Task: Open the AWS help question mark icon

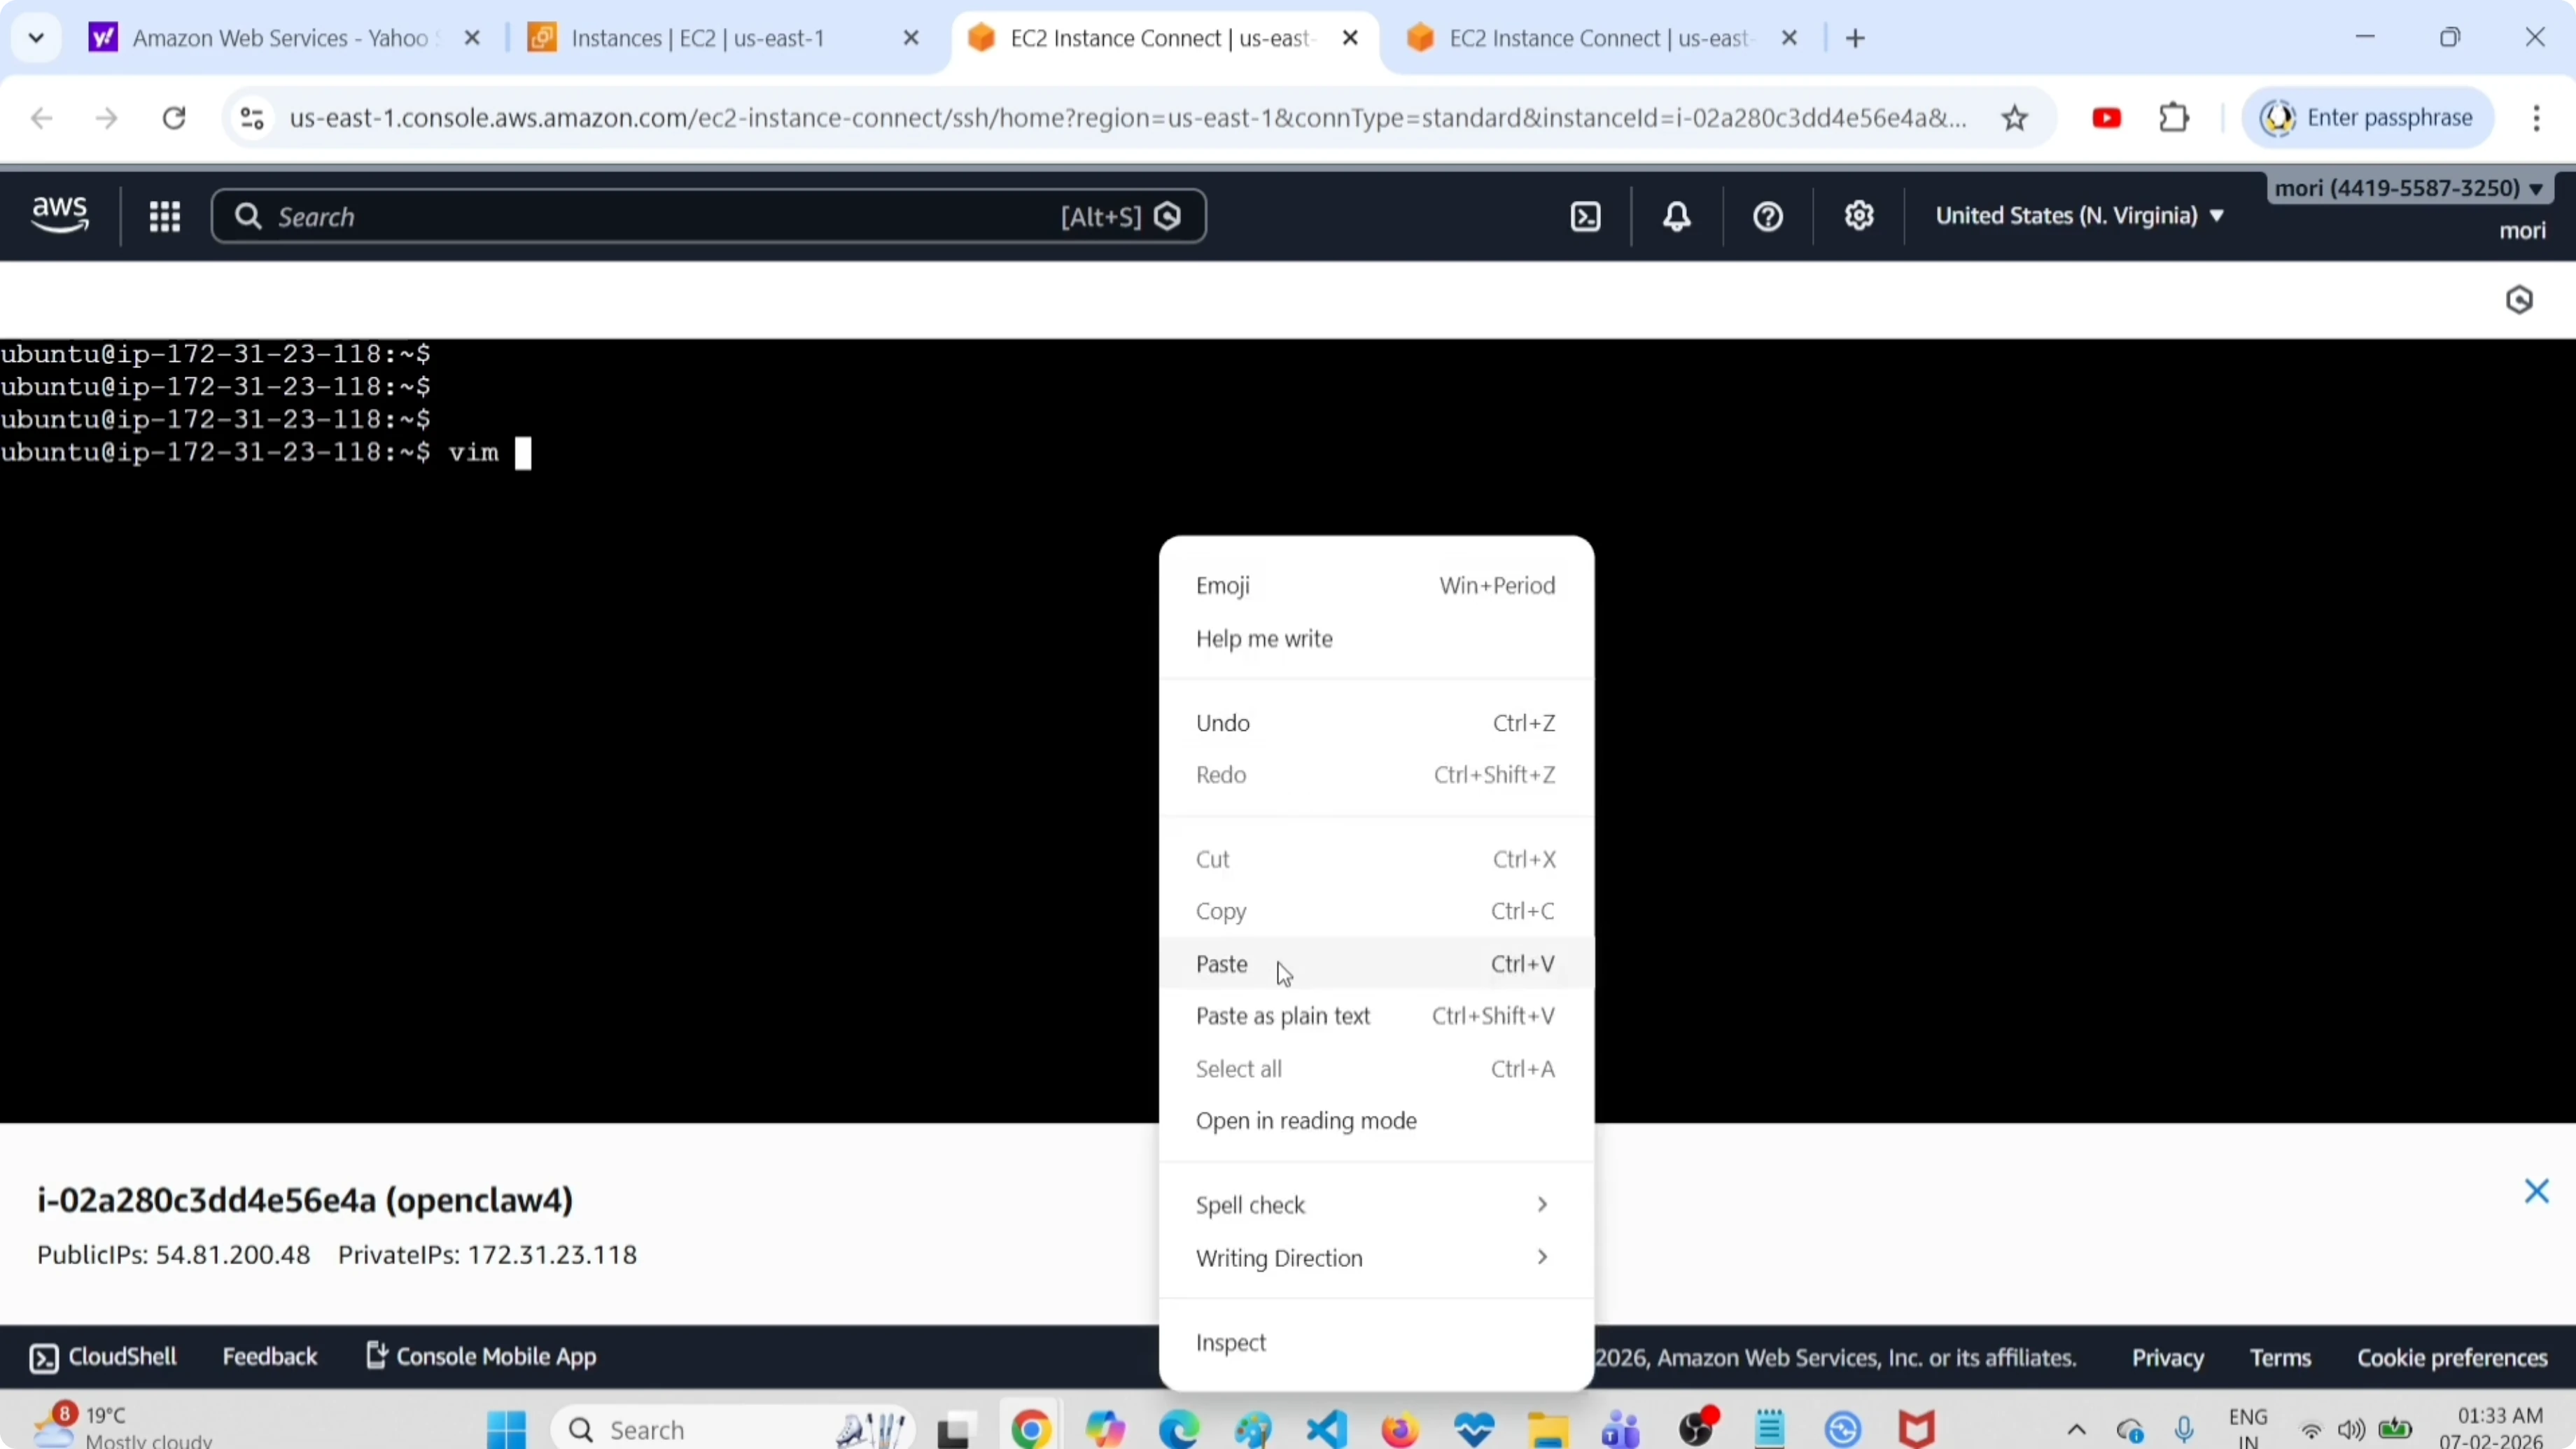Action: [x=1768, y=217]
